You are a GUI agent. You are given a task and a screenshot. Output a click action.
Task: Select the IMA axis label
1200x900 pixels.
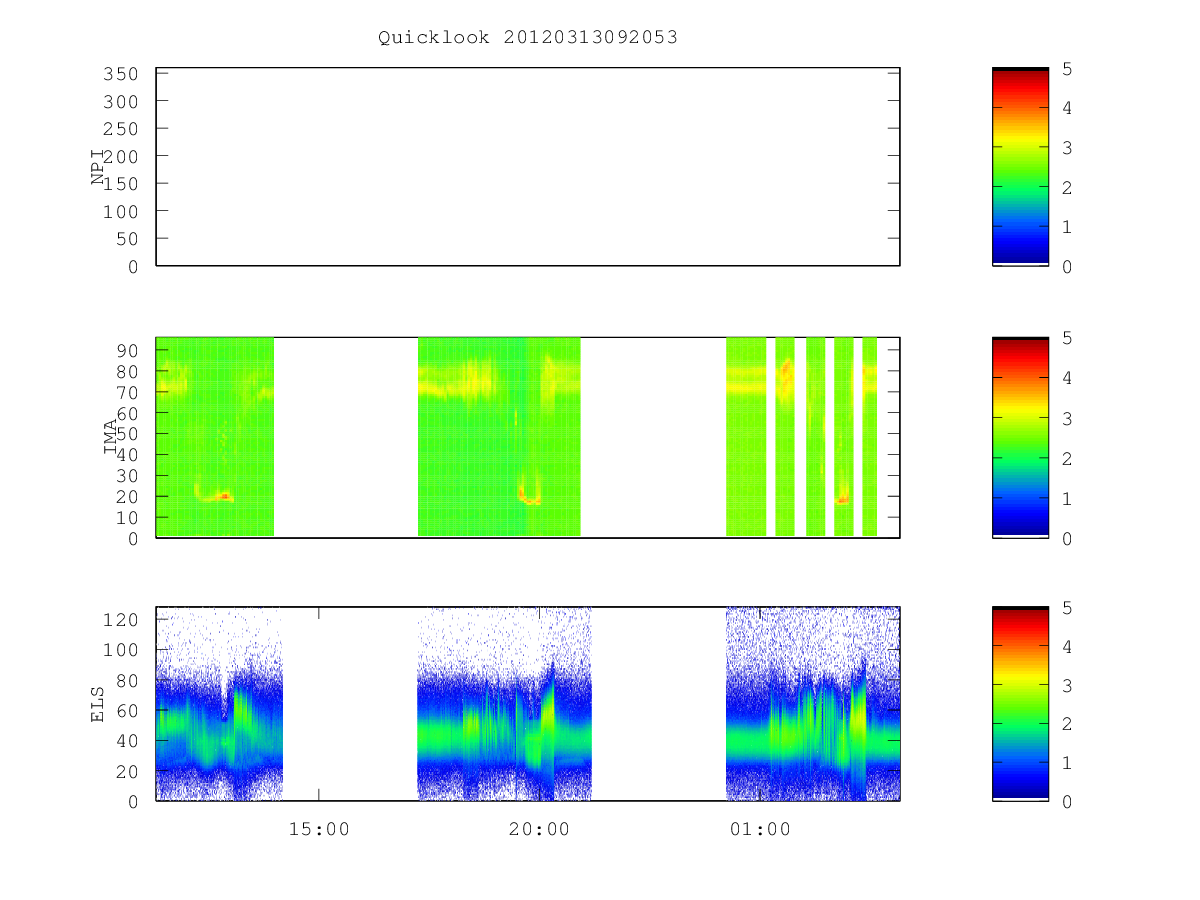pos(110,437)
